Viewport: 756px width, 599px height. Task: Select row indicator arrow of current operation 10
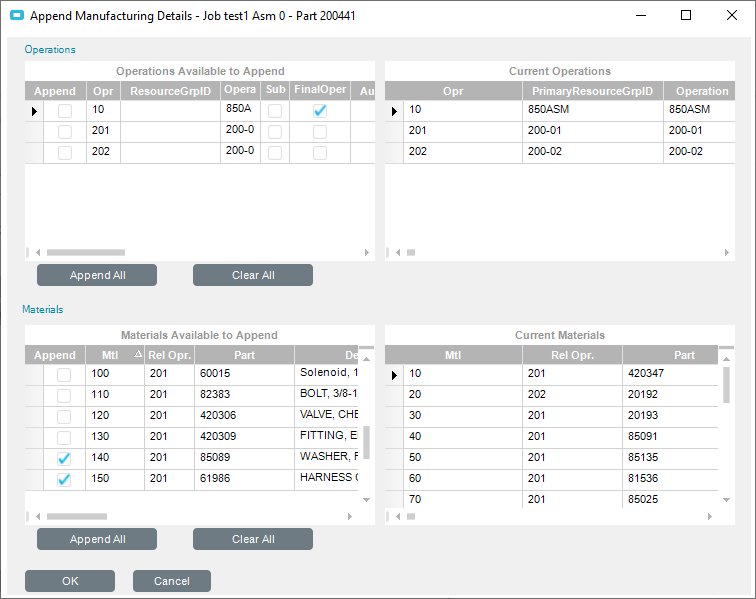coord(394,111)
